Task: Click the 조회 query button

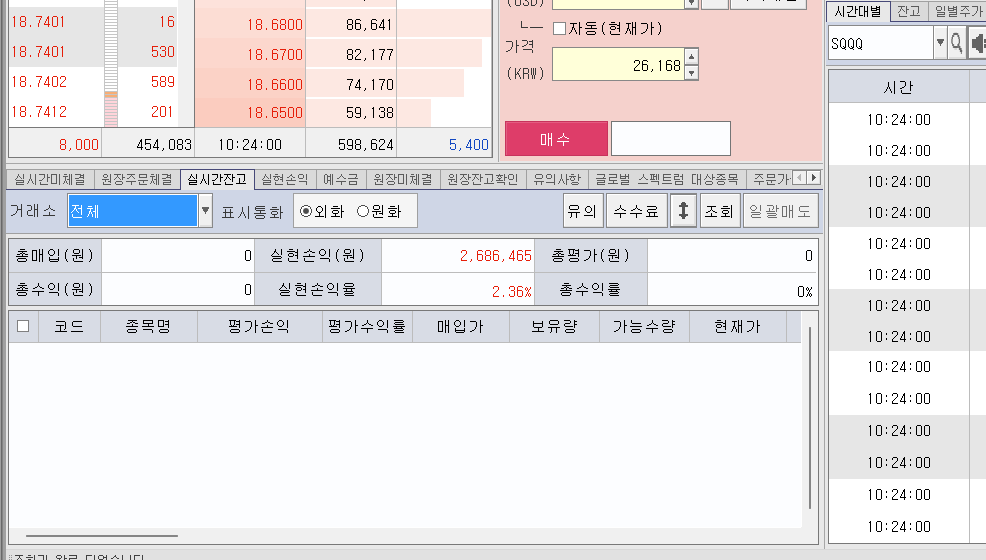Action: 719,211
